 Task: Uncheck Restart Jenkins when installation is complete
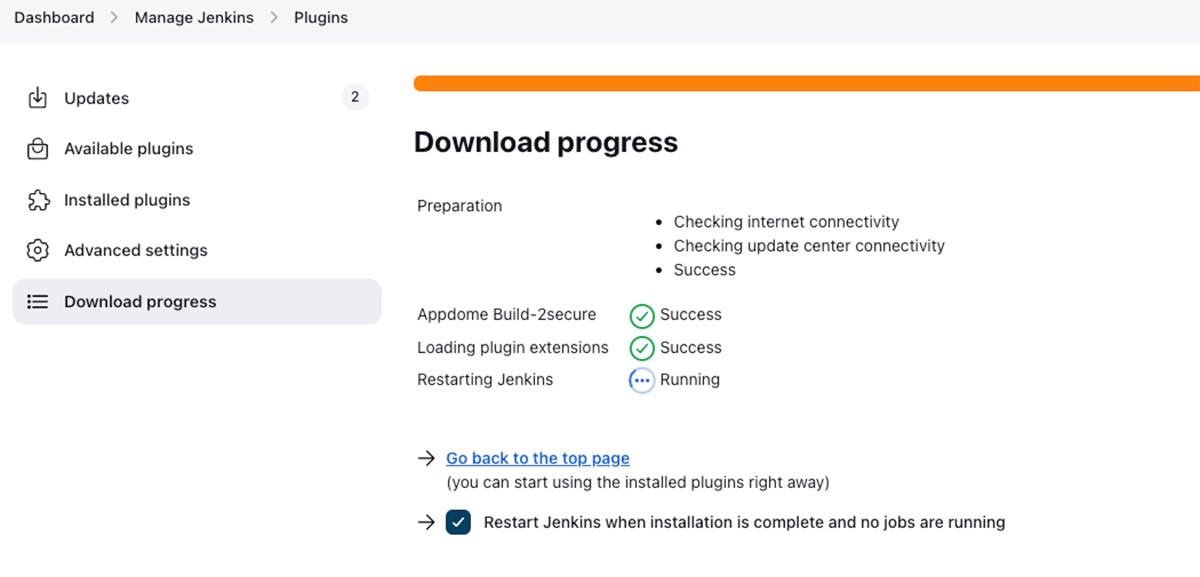(x=458, y=521)
